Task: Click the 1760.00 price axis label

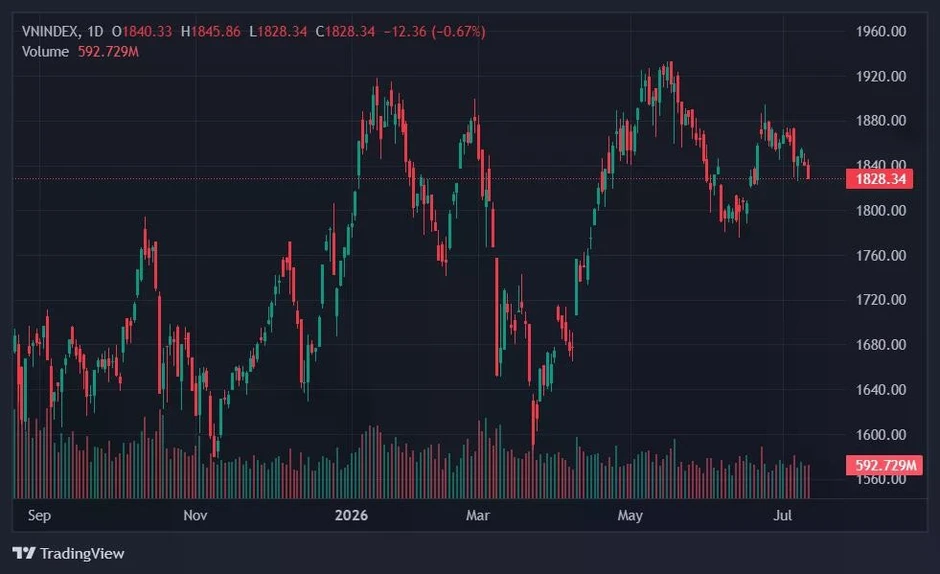Action: [x=881, y=256]
